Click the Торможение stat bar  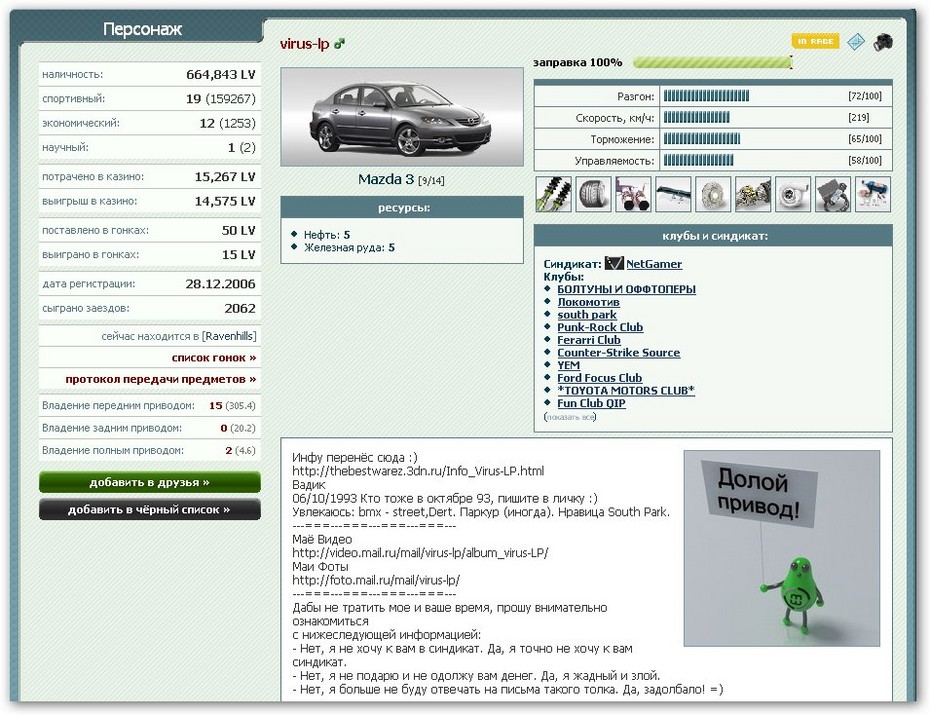click(x=702, y=139)
